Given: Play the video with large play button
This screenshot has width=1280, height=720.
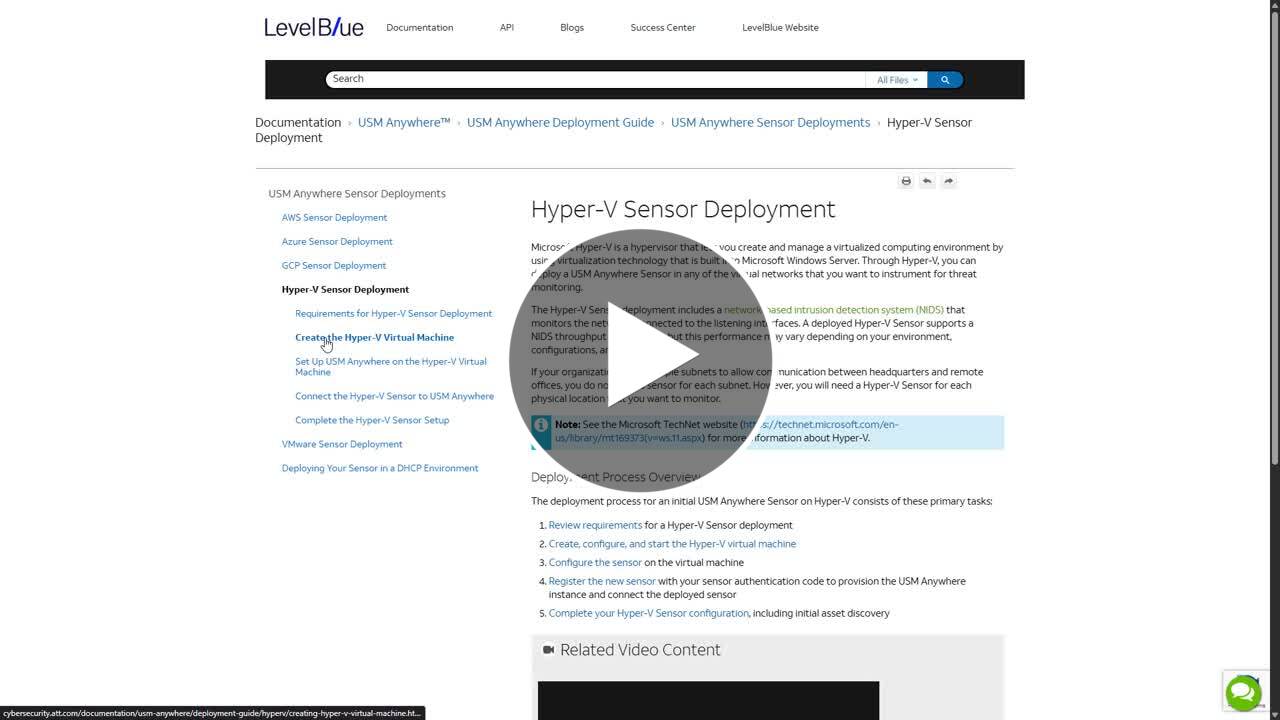Looking at the screenshot, I should pos(640,360).
